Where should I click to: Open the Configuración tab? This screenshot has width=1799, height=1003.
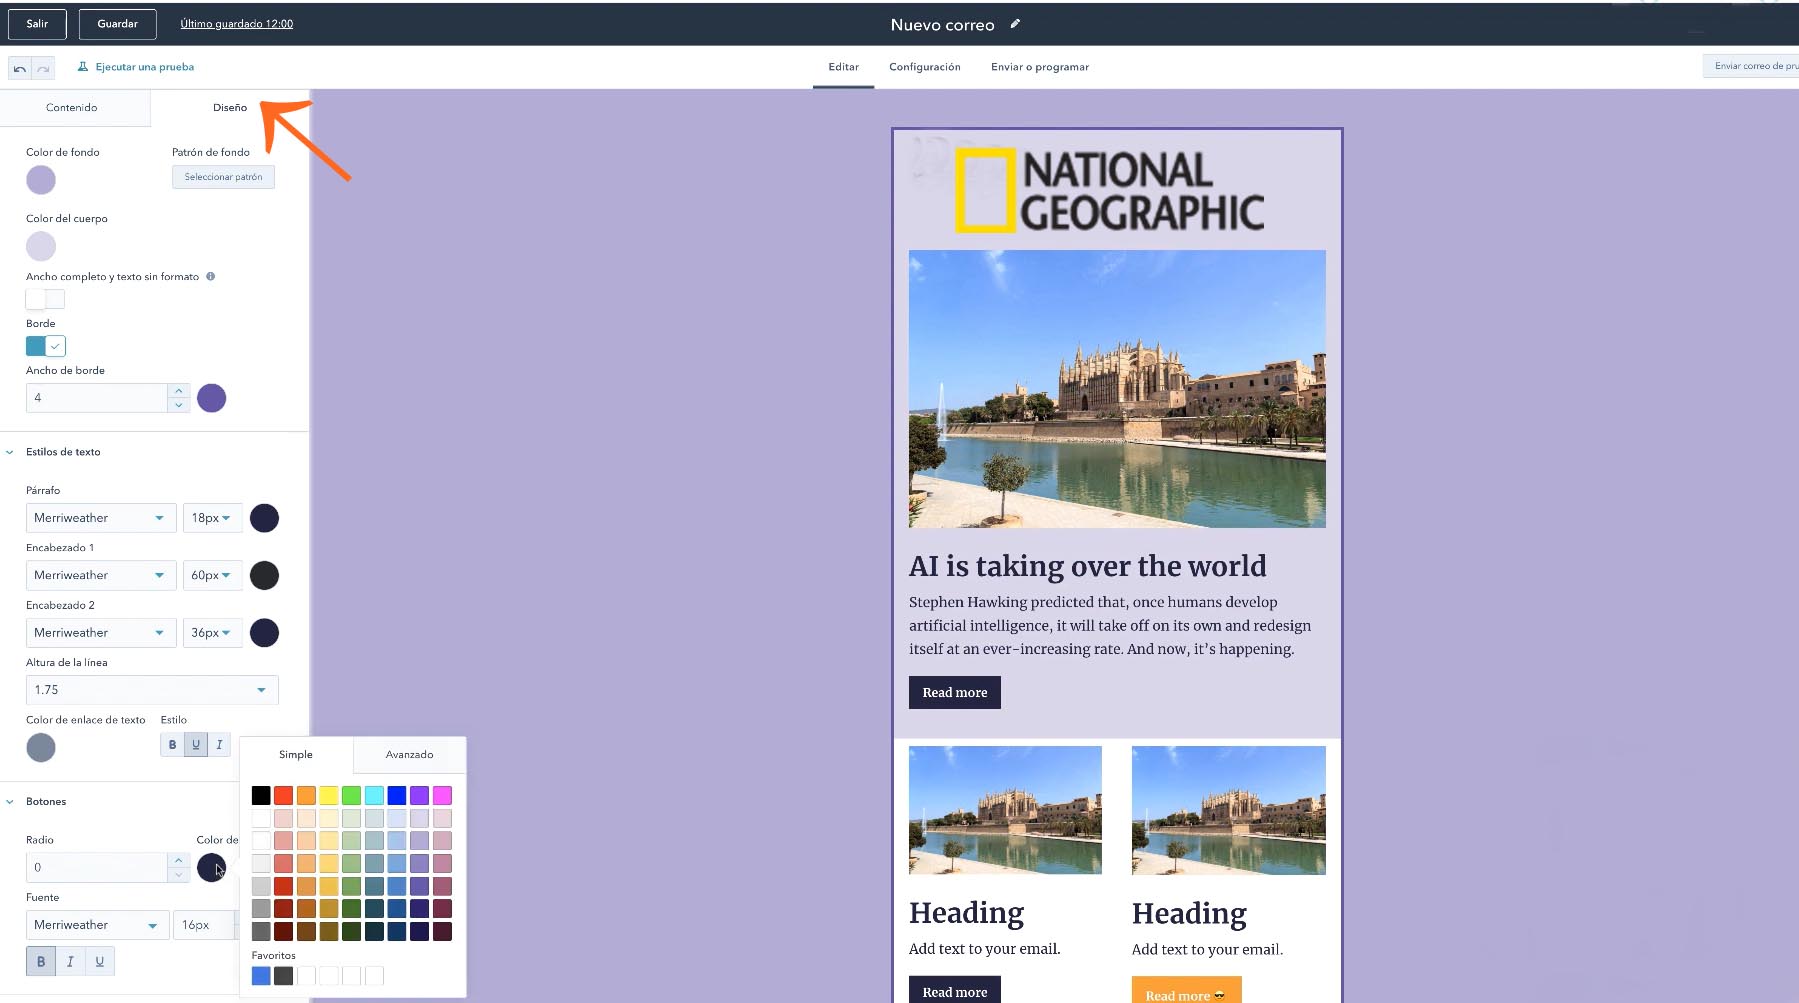pyautogui.click(x=925, y=67)
